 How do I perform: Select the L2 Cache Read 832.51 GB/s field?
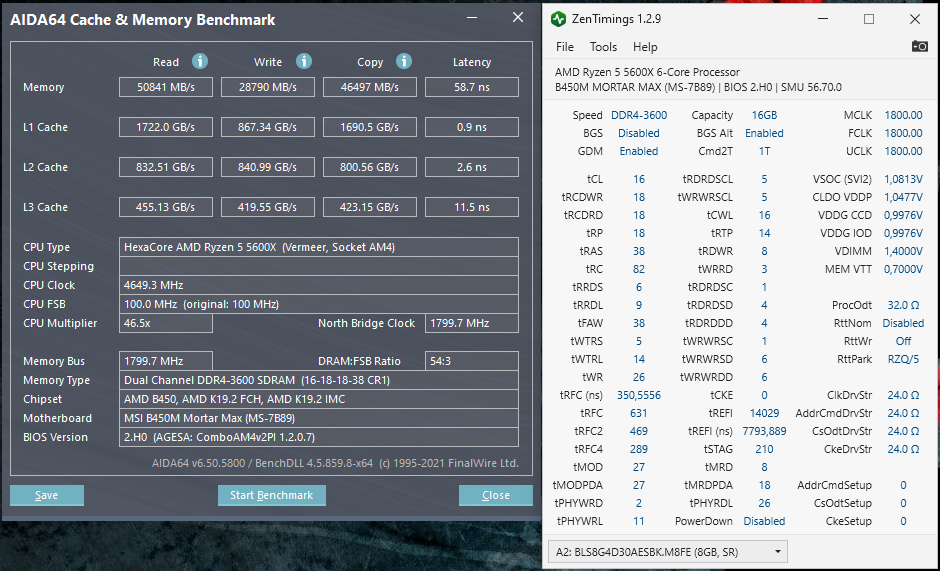coord(165,167)
